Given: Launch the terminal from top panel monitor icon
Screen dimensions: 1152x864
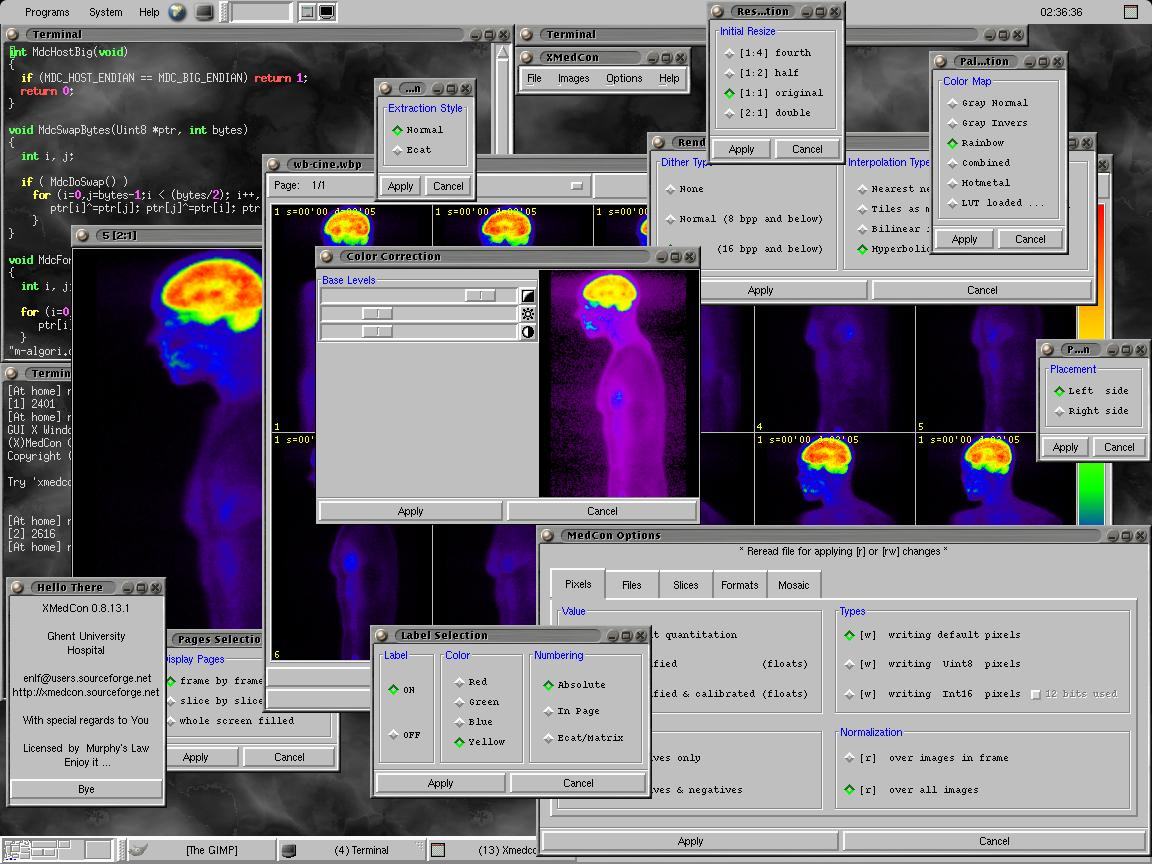Looking at the screenshot, I should 205,12.
